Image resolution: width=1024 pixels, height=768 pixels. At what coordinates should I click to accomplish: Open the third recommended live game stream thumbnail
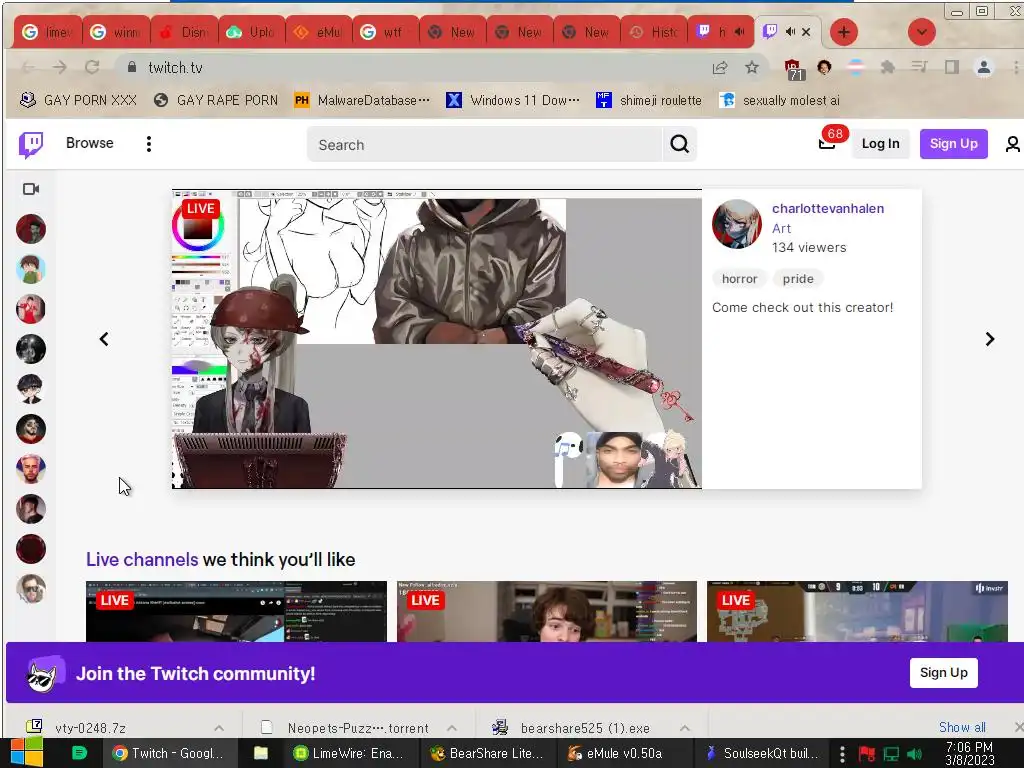[857, 611]
